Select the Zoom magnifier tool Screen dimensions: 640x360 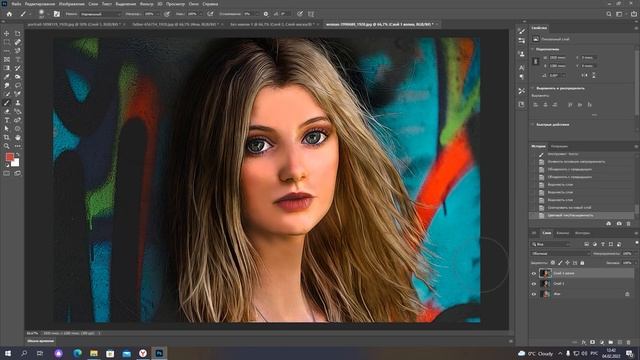click(7, 146)
